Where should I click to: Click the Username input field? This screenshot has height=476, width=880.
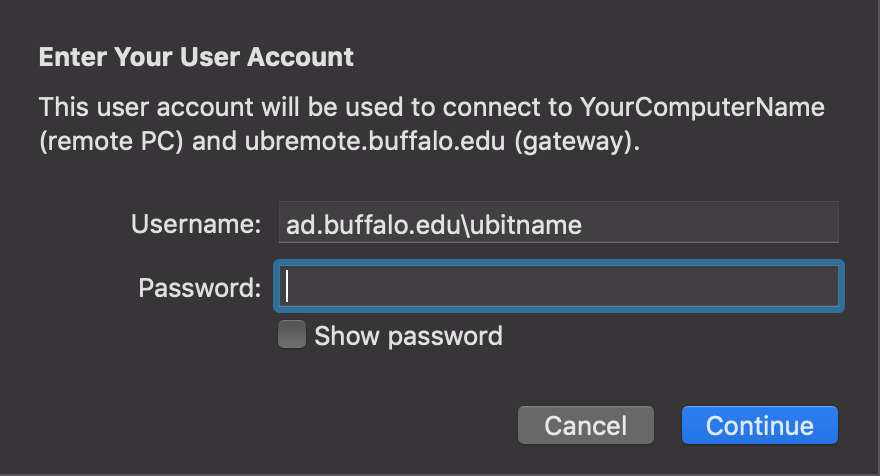pyautogui.click(x=558, y=224)
